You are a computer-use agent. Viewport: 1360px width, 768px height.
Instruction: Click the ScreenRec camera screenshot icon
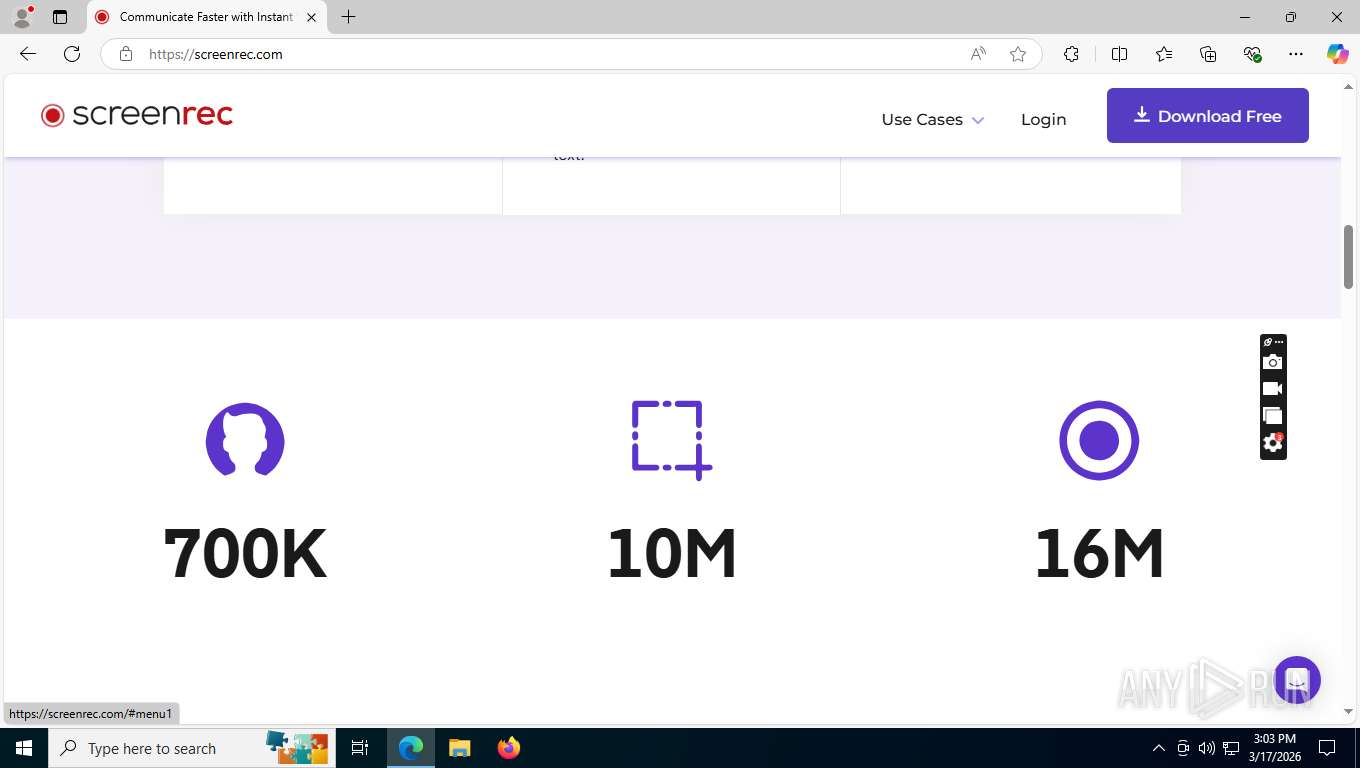pos(1272,362)
